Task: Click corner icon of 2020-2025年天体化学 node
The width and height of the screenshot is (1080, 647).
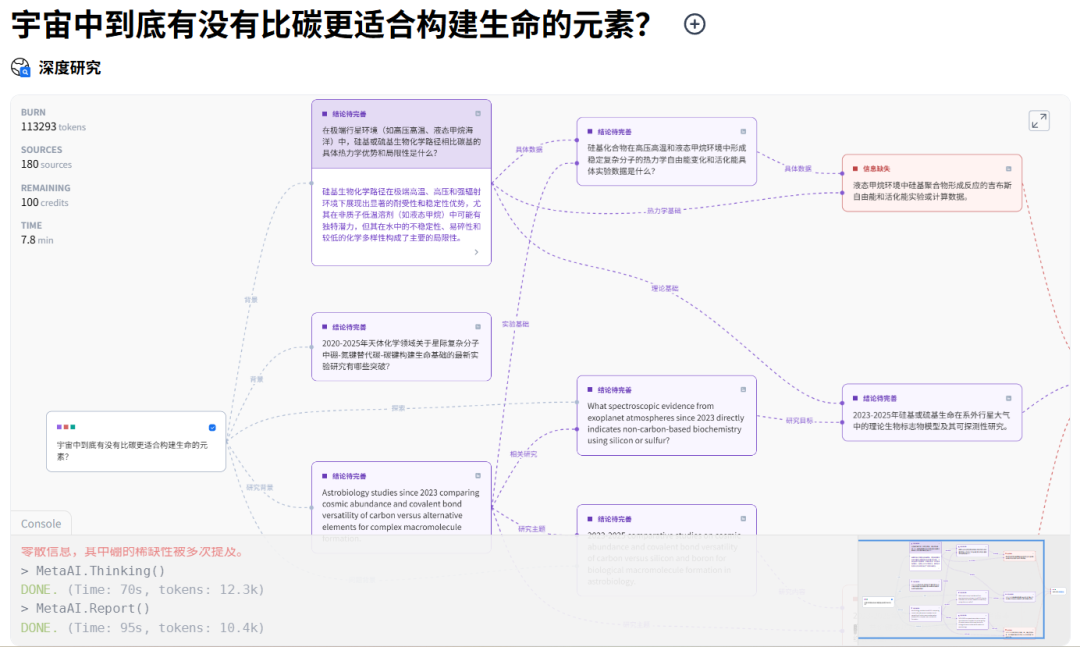Action: [x=478, y=327]
